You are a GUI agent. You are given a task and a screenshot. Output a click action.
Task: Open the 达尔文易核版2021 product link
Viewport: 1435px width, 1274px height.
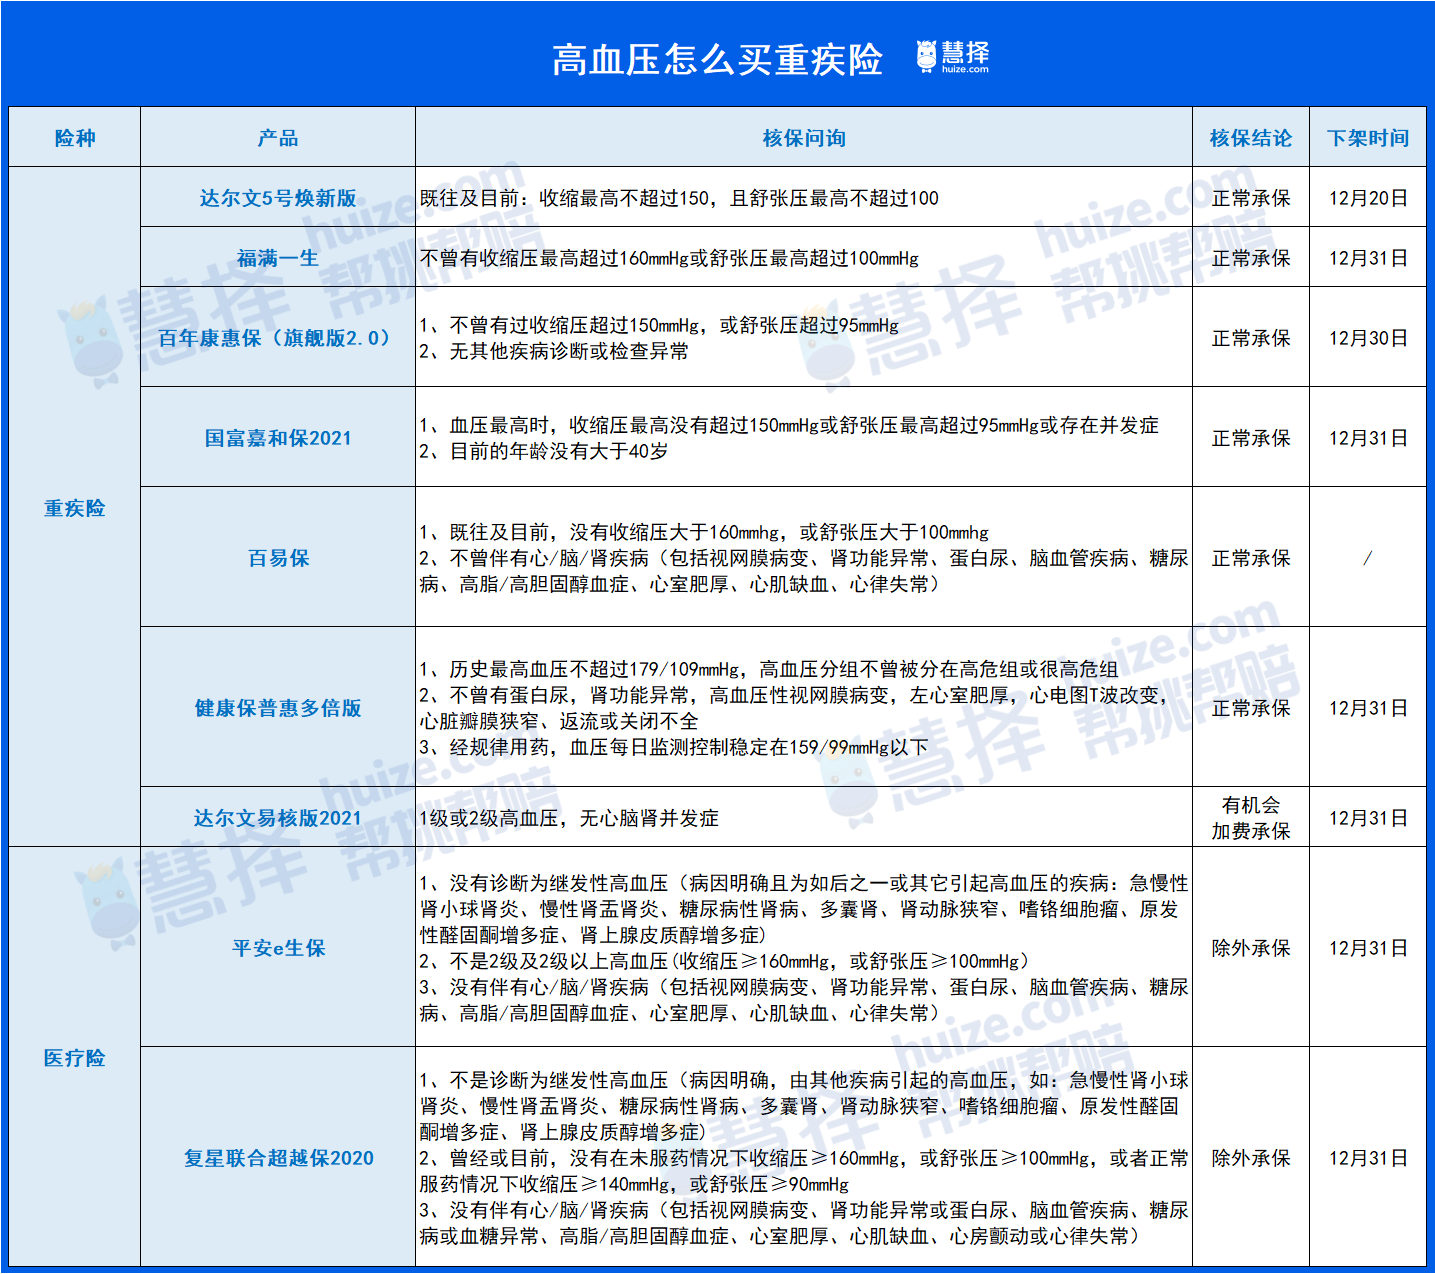pyautogui.click(x=278, y=818)
